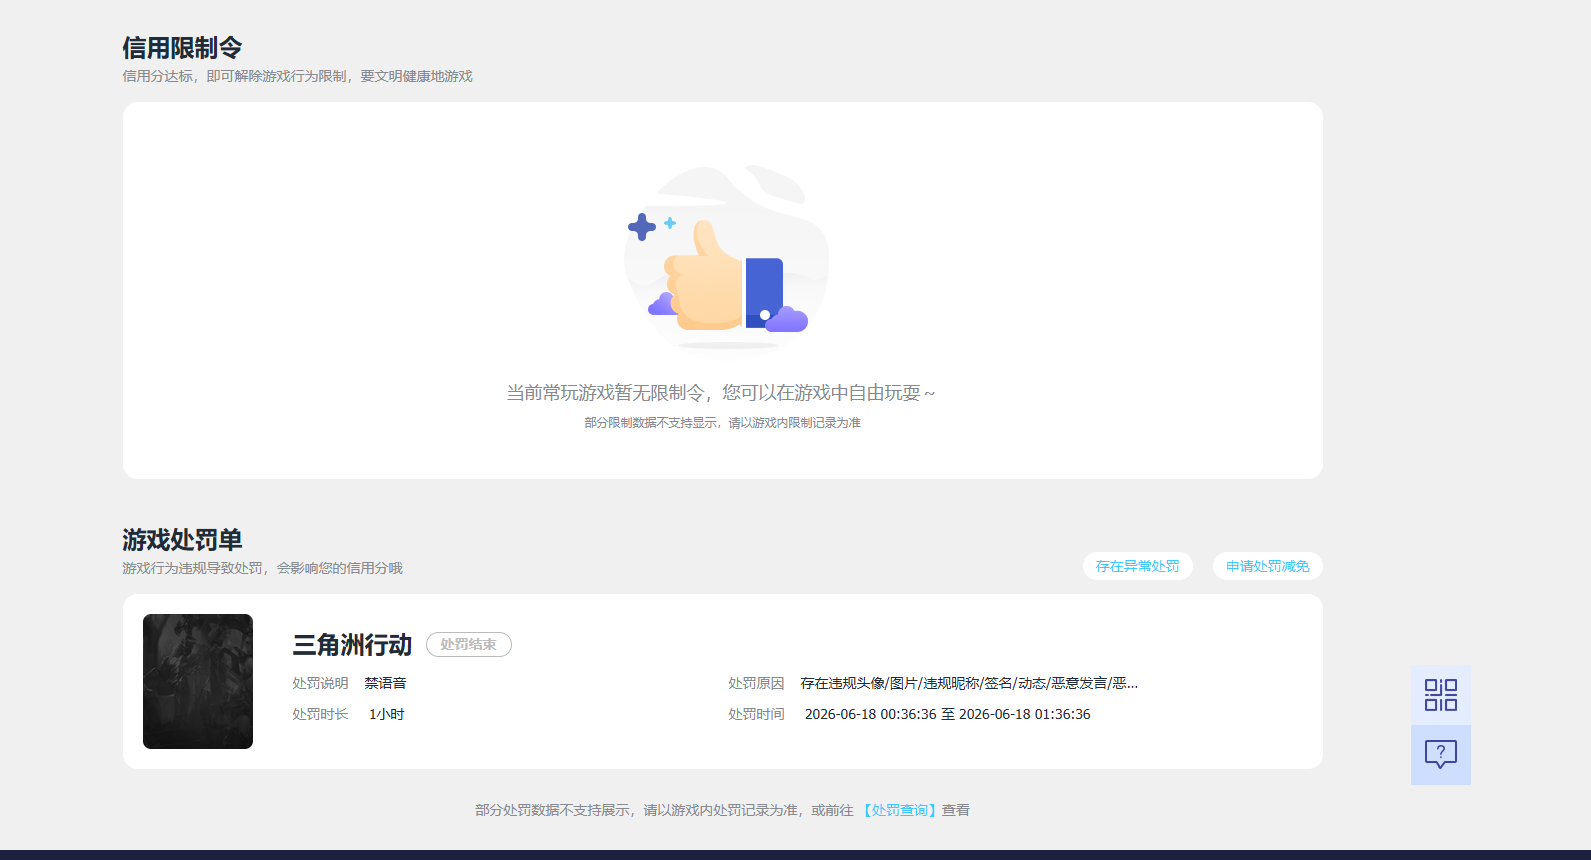Click the 信用限制令 heading
Screen dimensions: 1591x860
182,48
